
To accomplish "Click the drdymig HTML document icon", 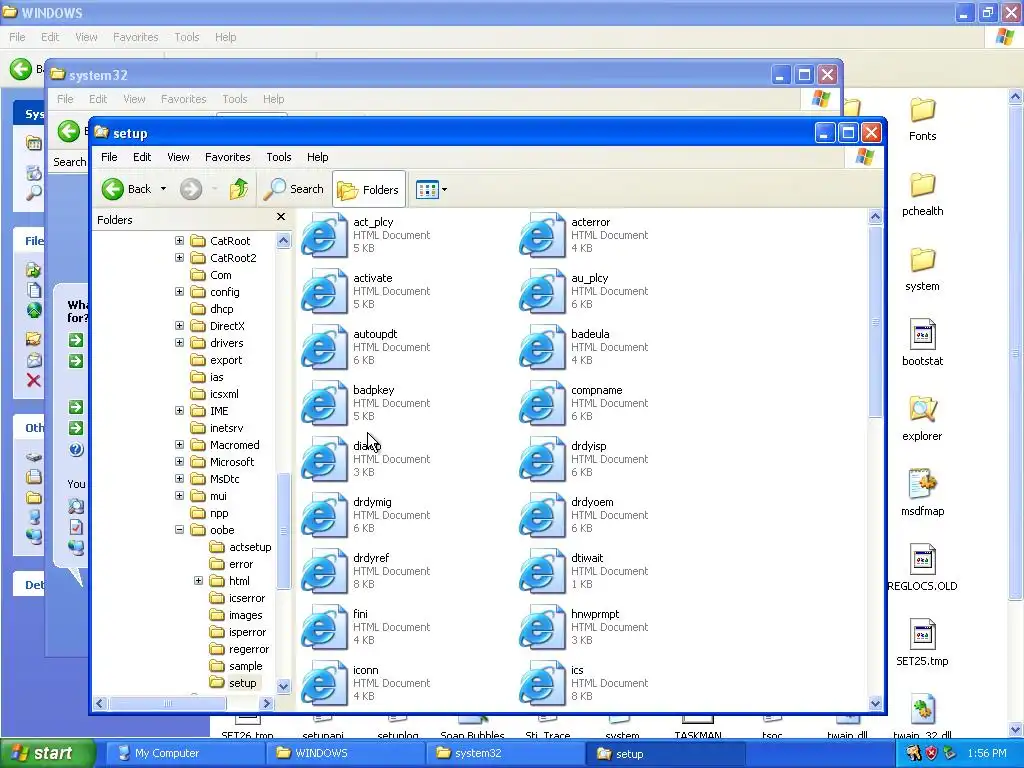I will coord(325,515).
